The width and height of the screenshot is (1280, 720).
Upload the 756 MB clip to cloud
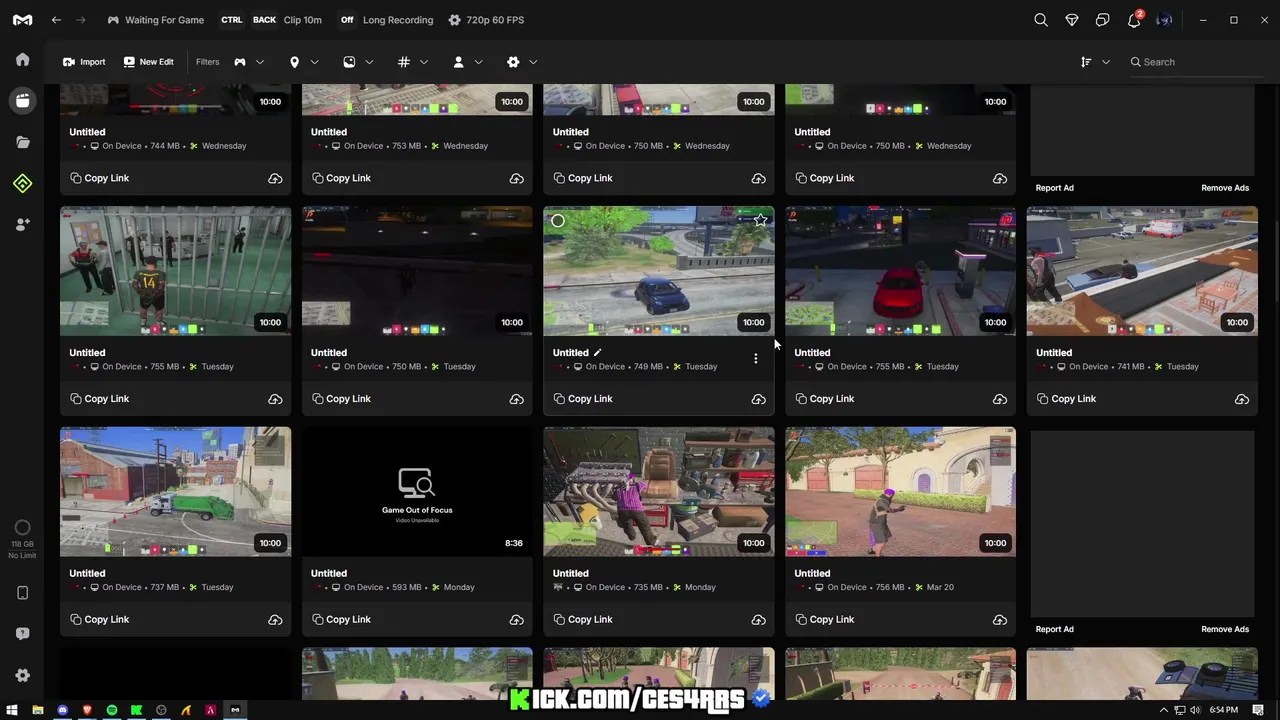coord(999,620)
